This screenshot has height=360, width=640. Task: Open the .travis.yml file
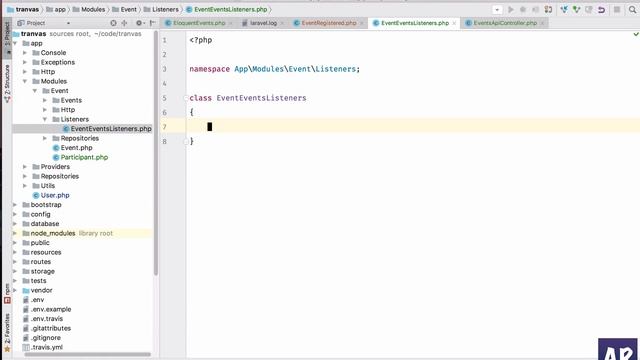[43, 347]
